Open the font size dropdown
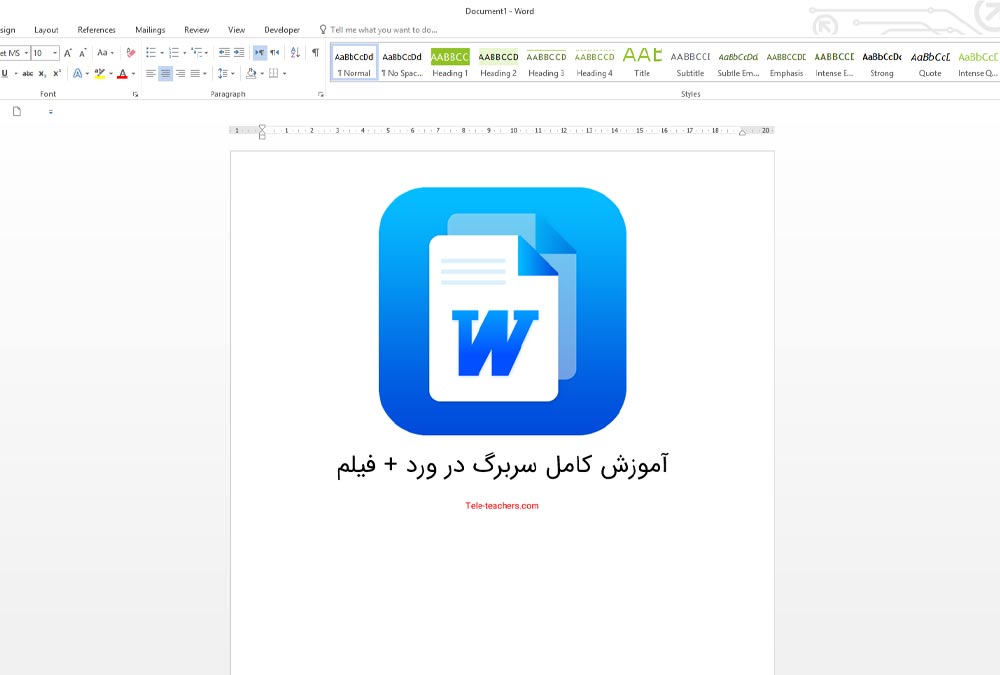 click(55, 53)
